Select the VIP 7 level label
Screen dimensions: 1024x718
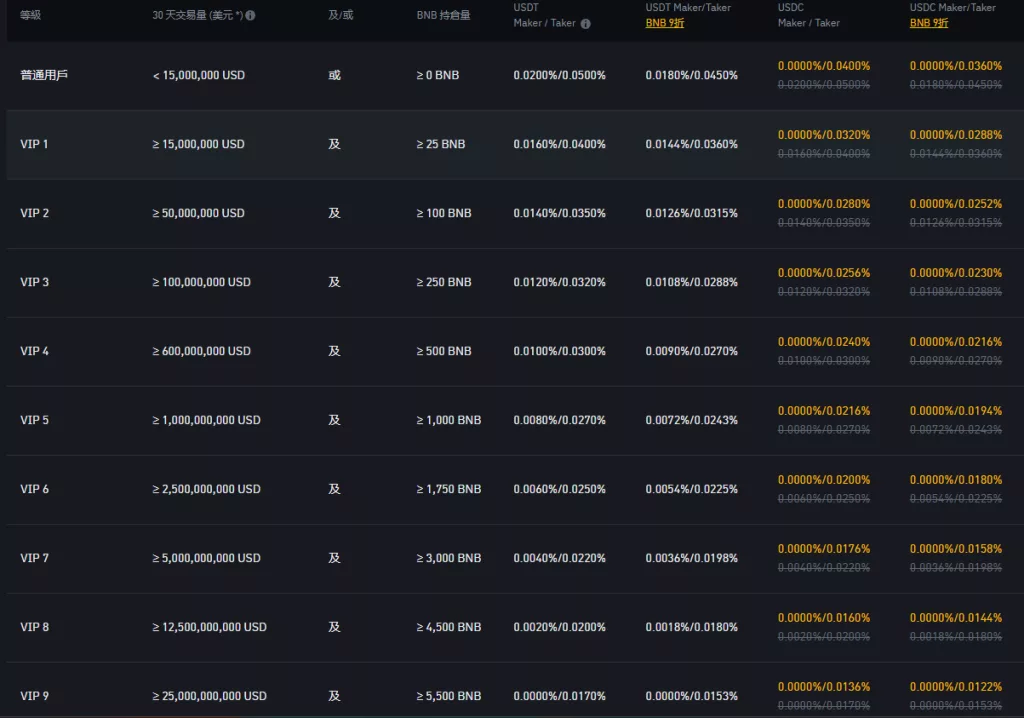pos(35,558)
